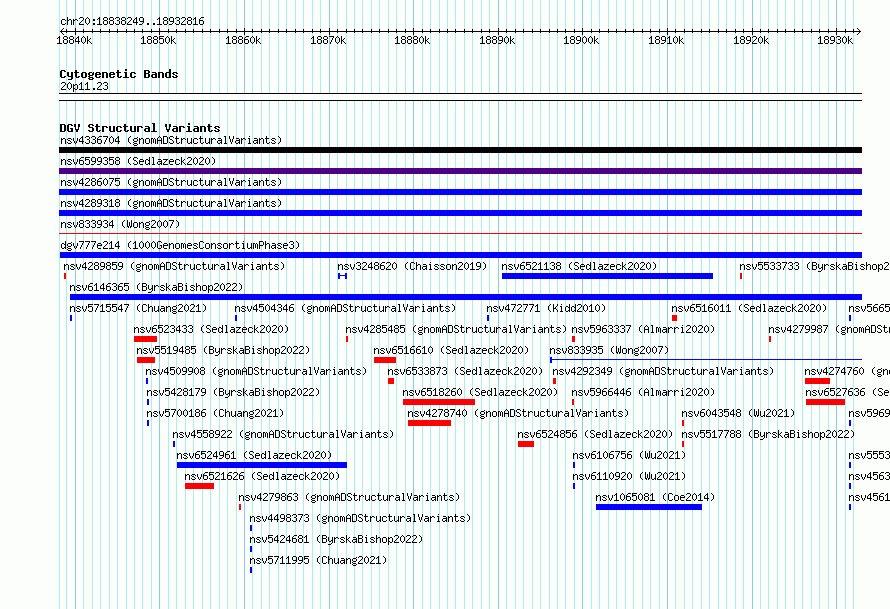
Task: Click blue bar under nsv6521138
Action: click(x=607, y=276)
